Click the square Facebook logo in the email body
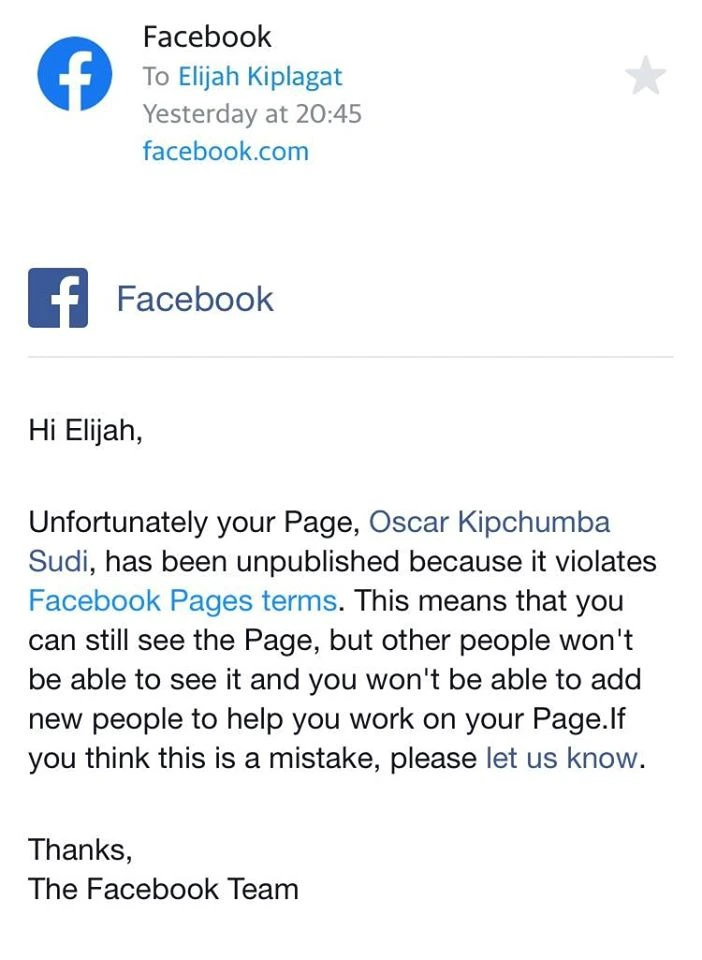The width and height of the screenshot is (702, 960). 58,298
